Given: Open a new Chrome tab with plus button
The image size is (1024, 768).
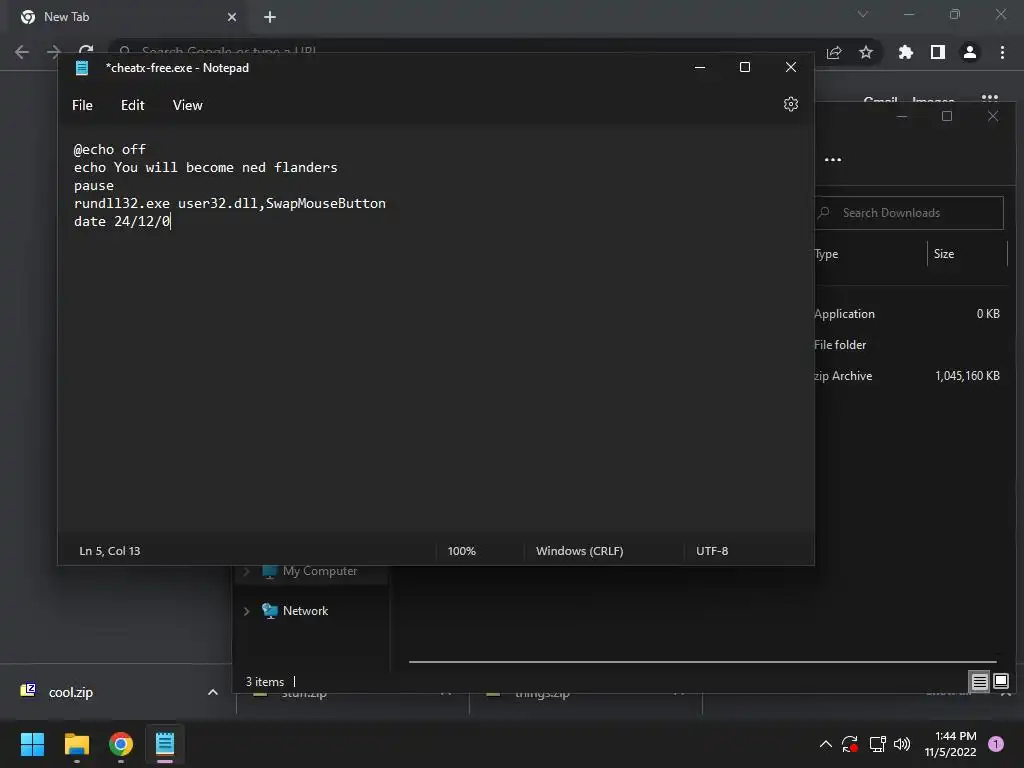Looking at the screenshot, I should click(x=270, y=17).
